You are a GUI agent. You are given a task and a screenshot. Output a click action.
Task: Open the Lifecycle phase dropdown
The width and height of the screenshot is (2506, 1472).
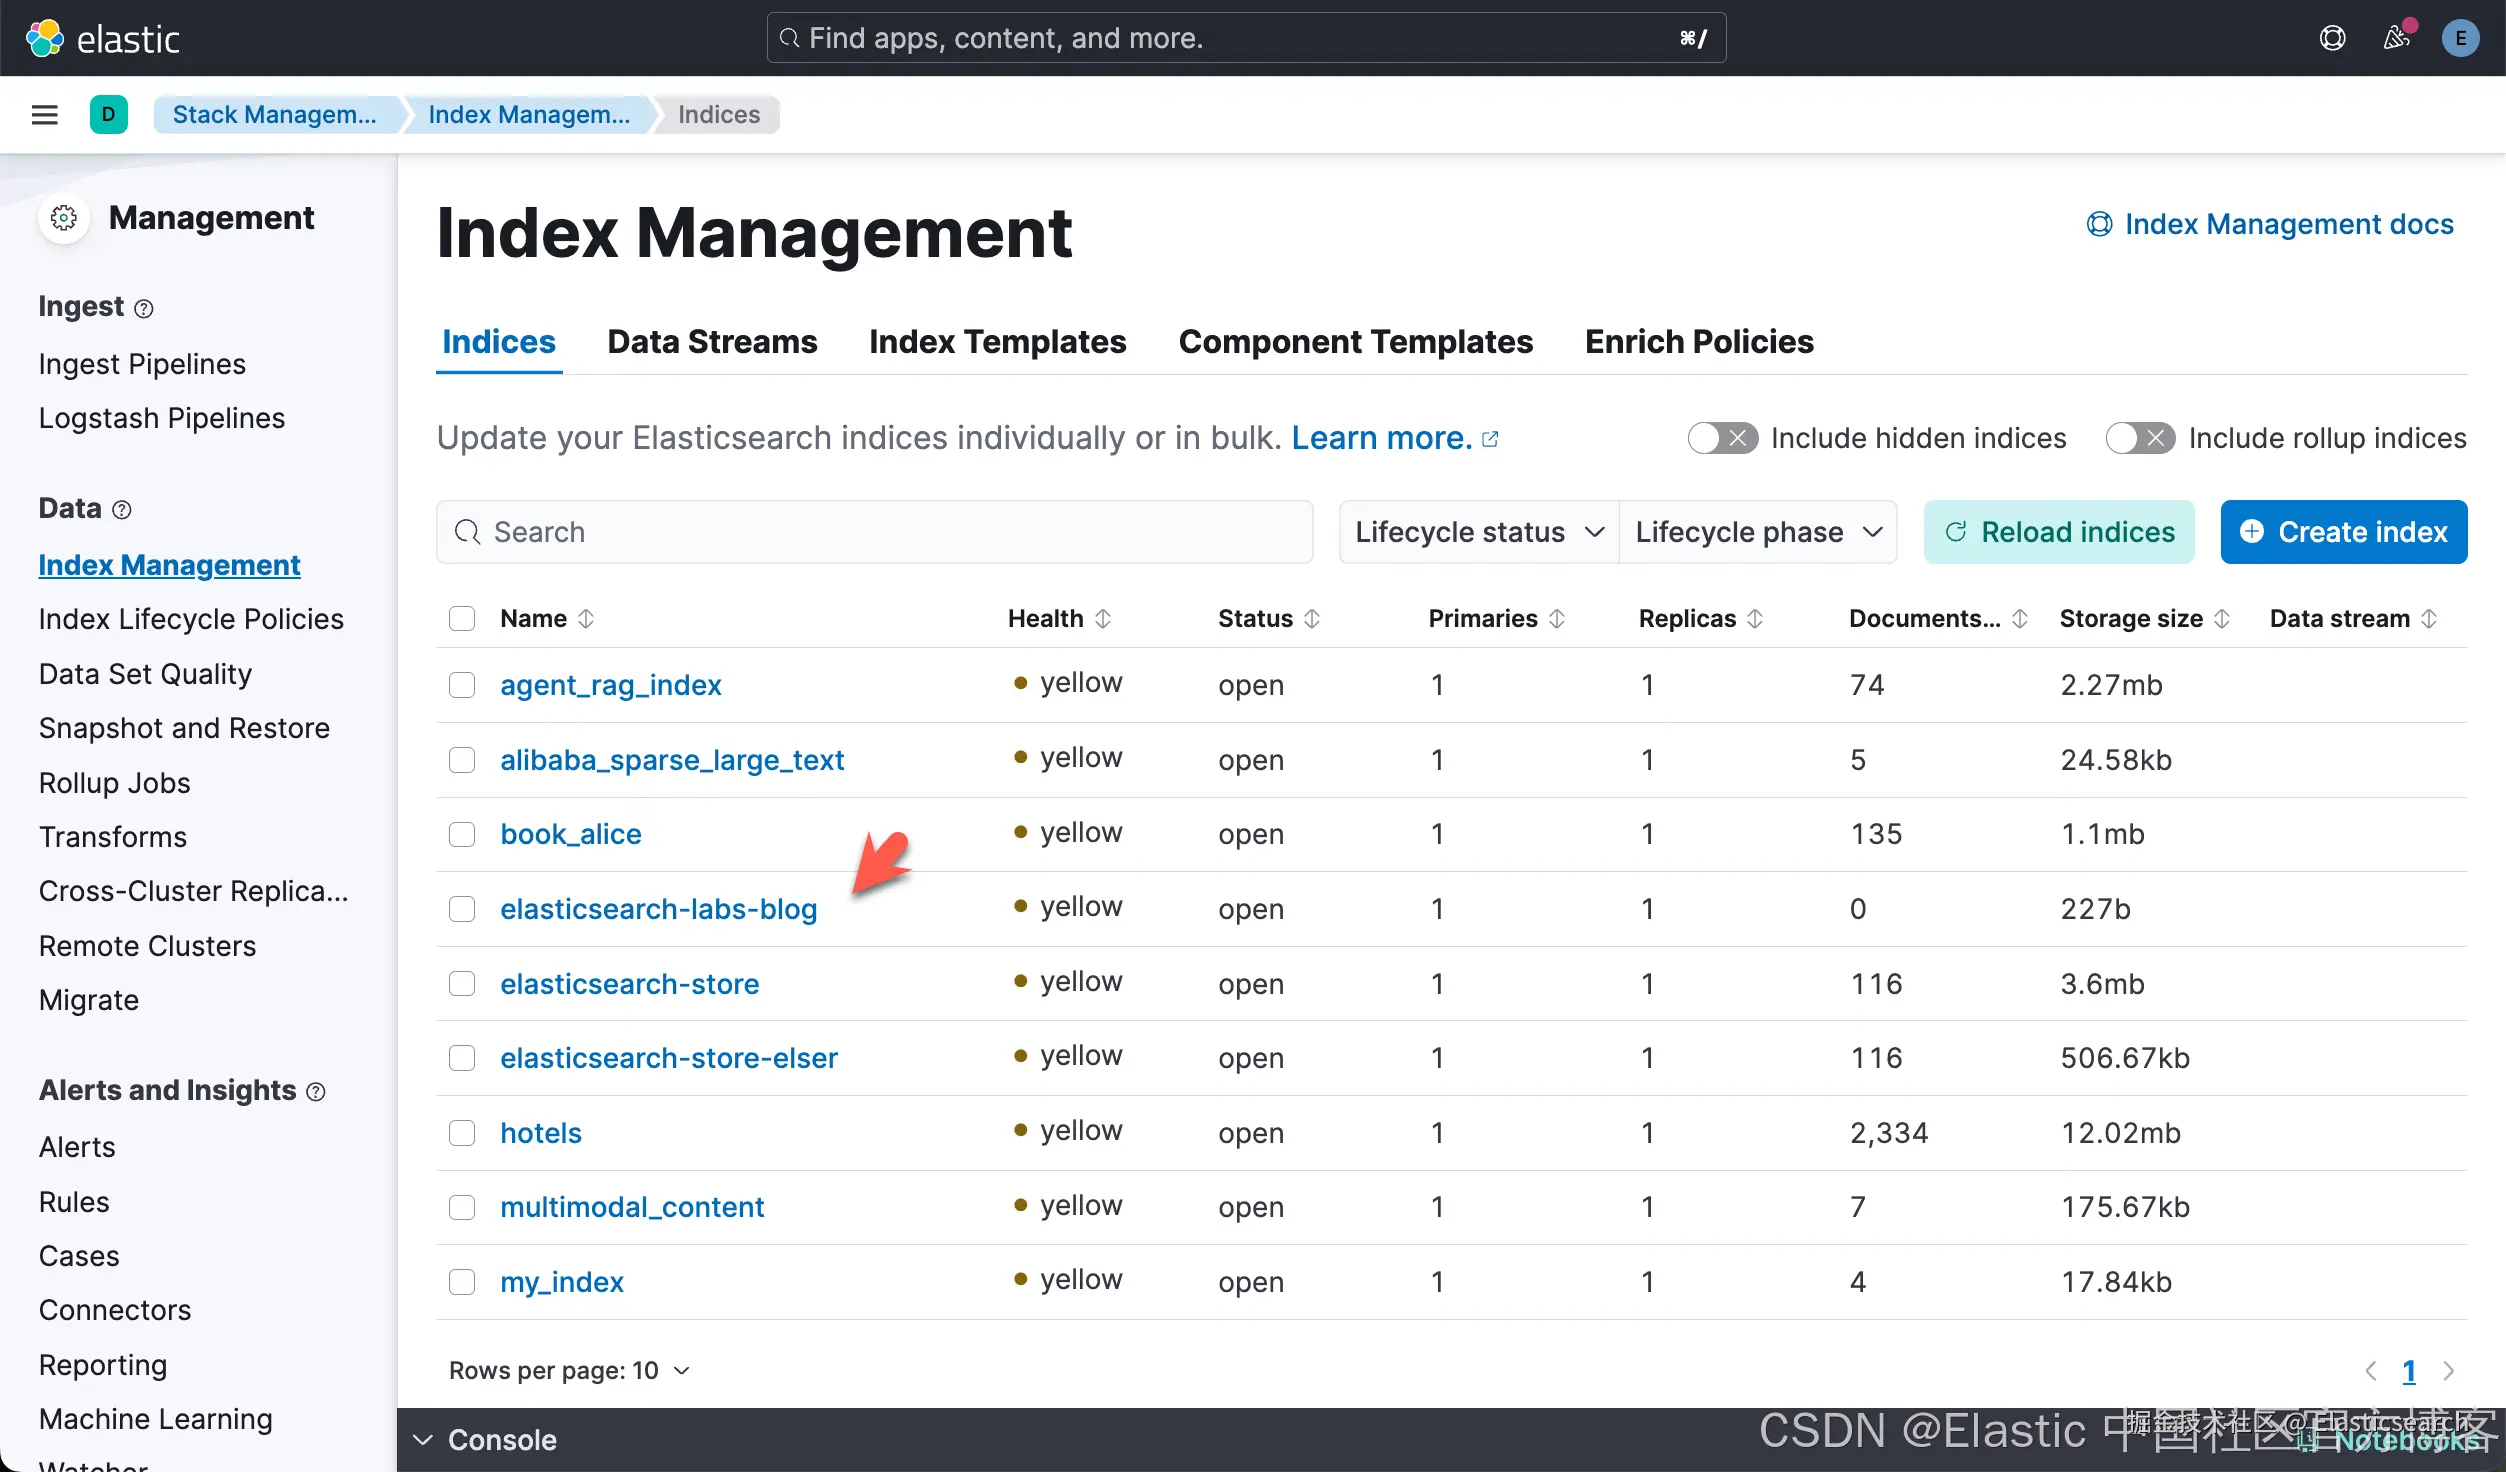tap(1758, 532)
